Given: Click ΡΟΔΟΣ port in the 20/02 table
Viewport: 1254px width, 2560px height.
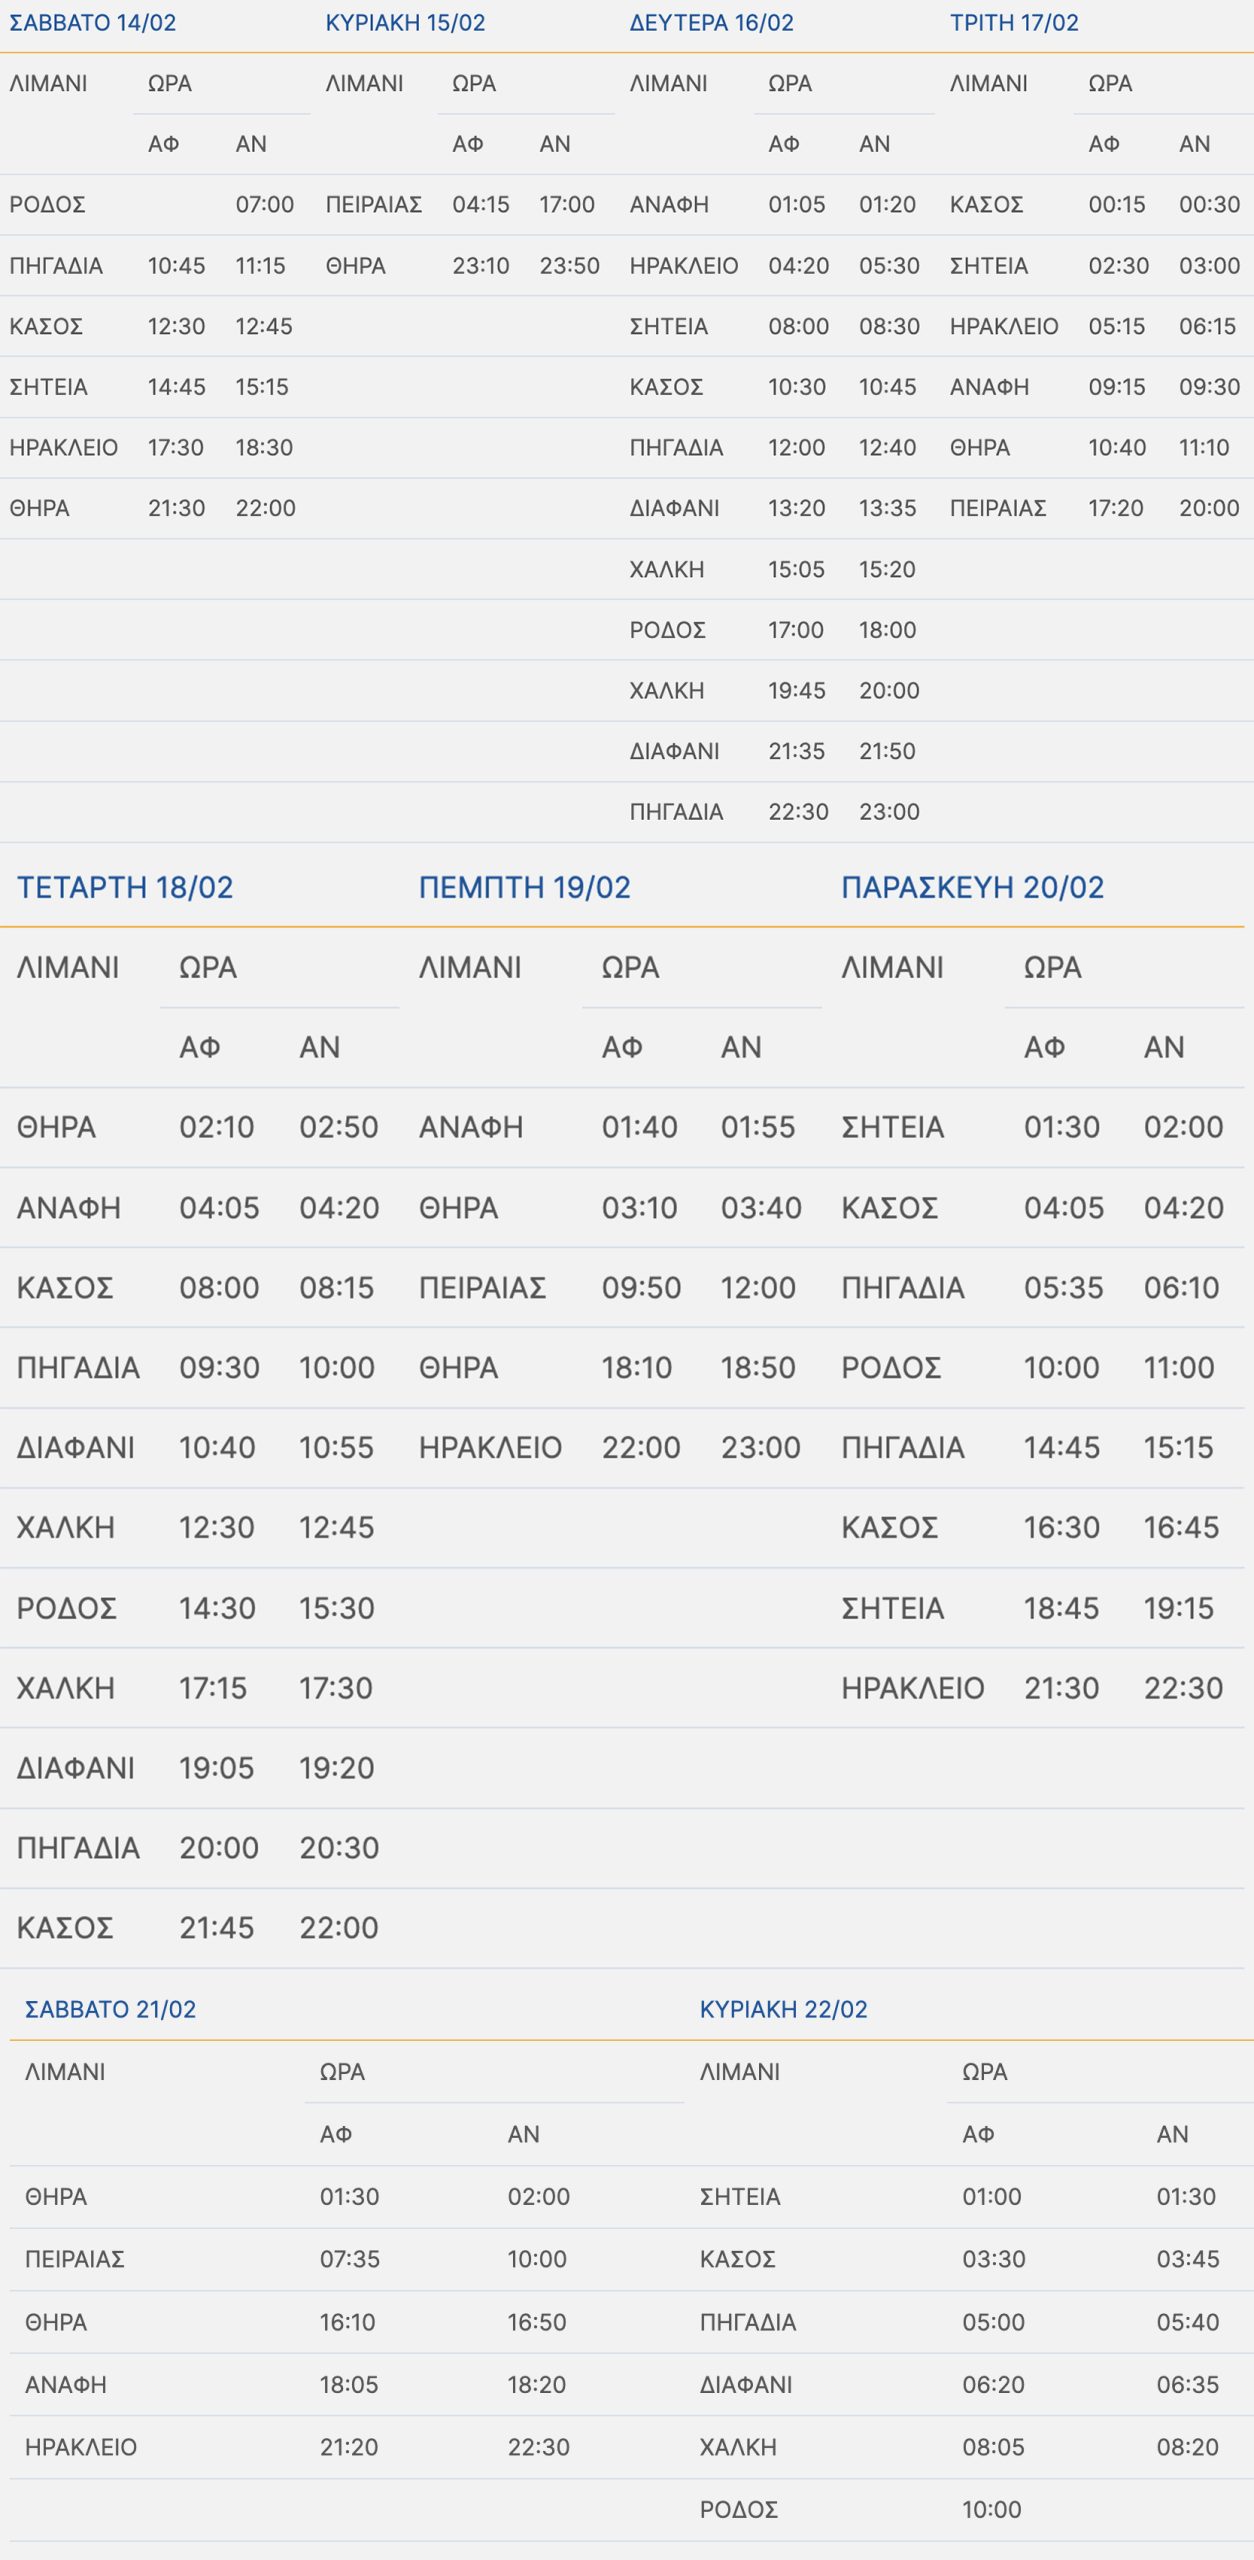Looking at the screenshot, I should coord(890,1368).
